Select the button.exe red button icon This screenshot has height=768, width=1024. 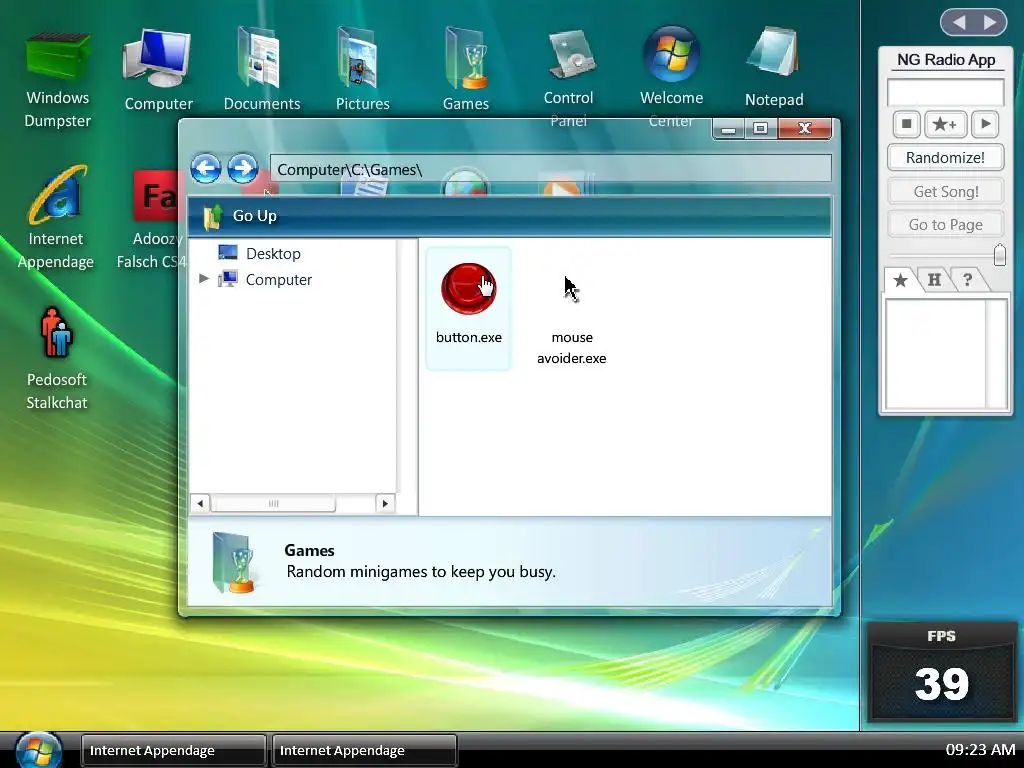(468, 288)
